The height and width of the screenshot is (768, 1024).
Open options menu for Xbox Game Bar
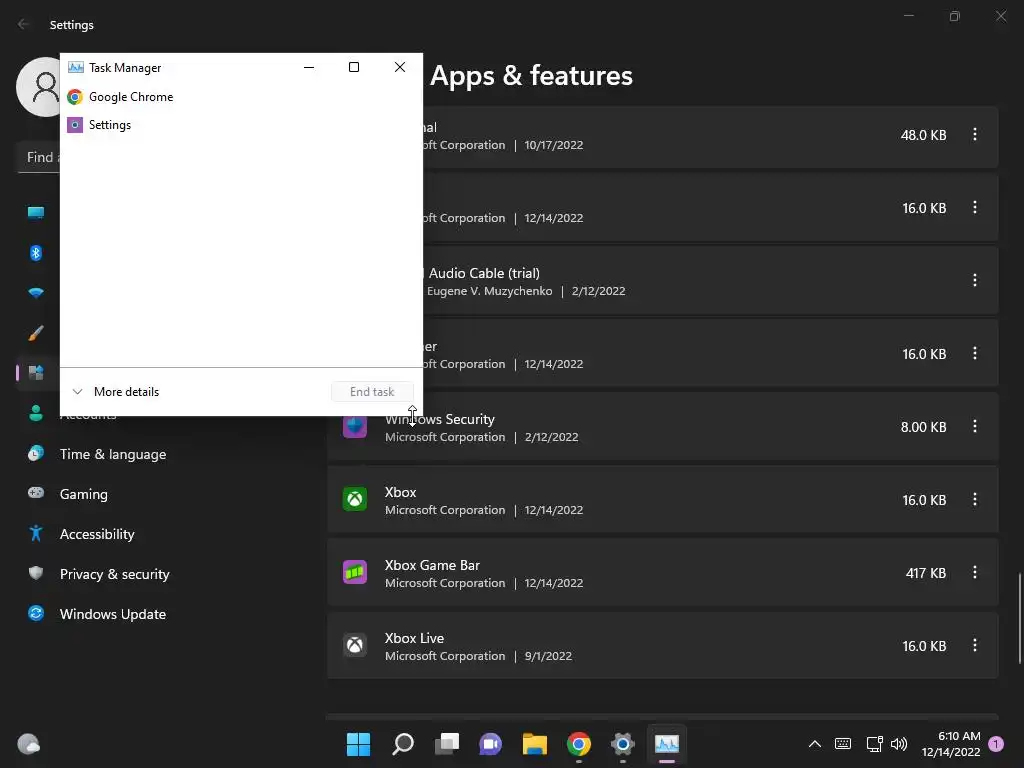974,573
